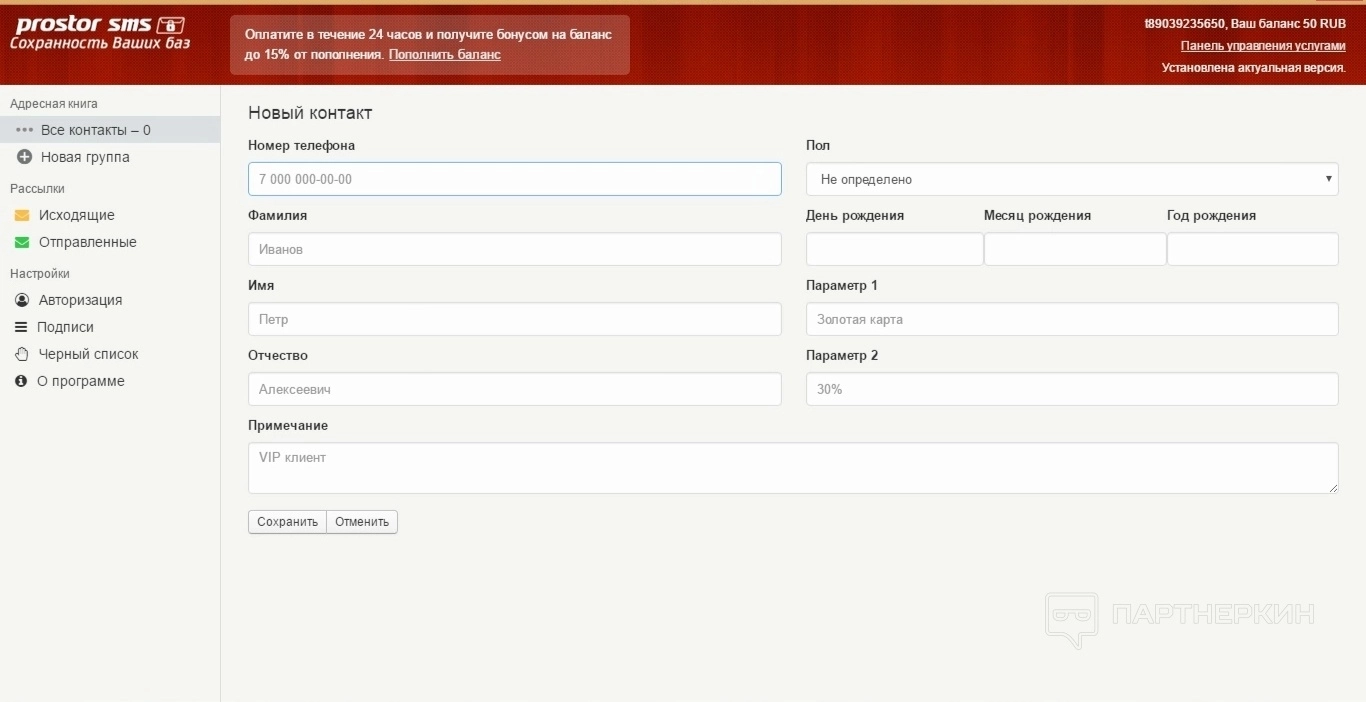Click the Настройки section label
1366x702 pixels.
[40, 274]
